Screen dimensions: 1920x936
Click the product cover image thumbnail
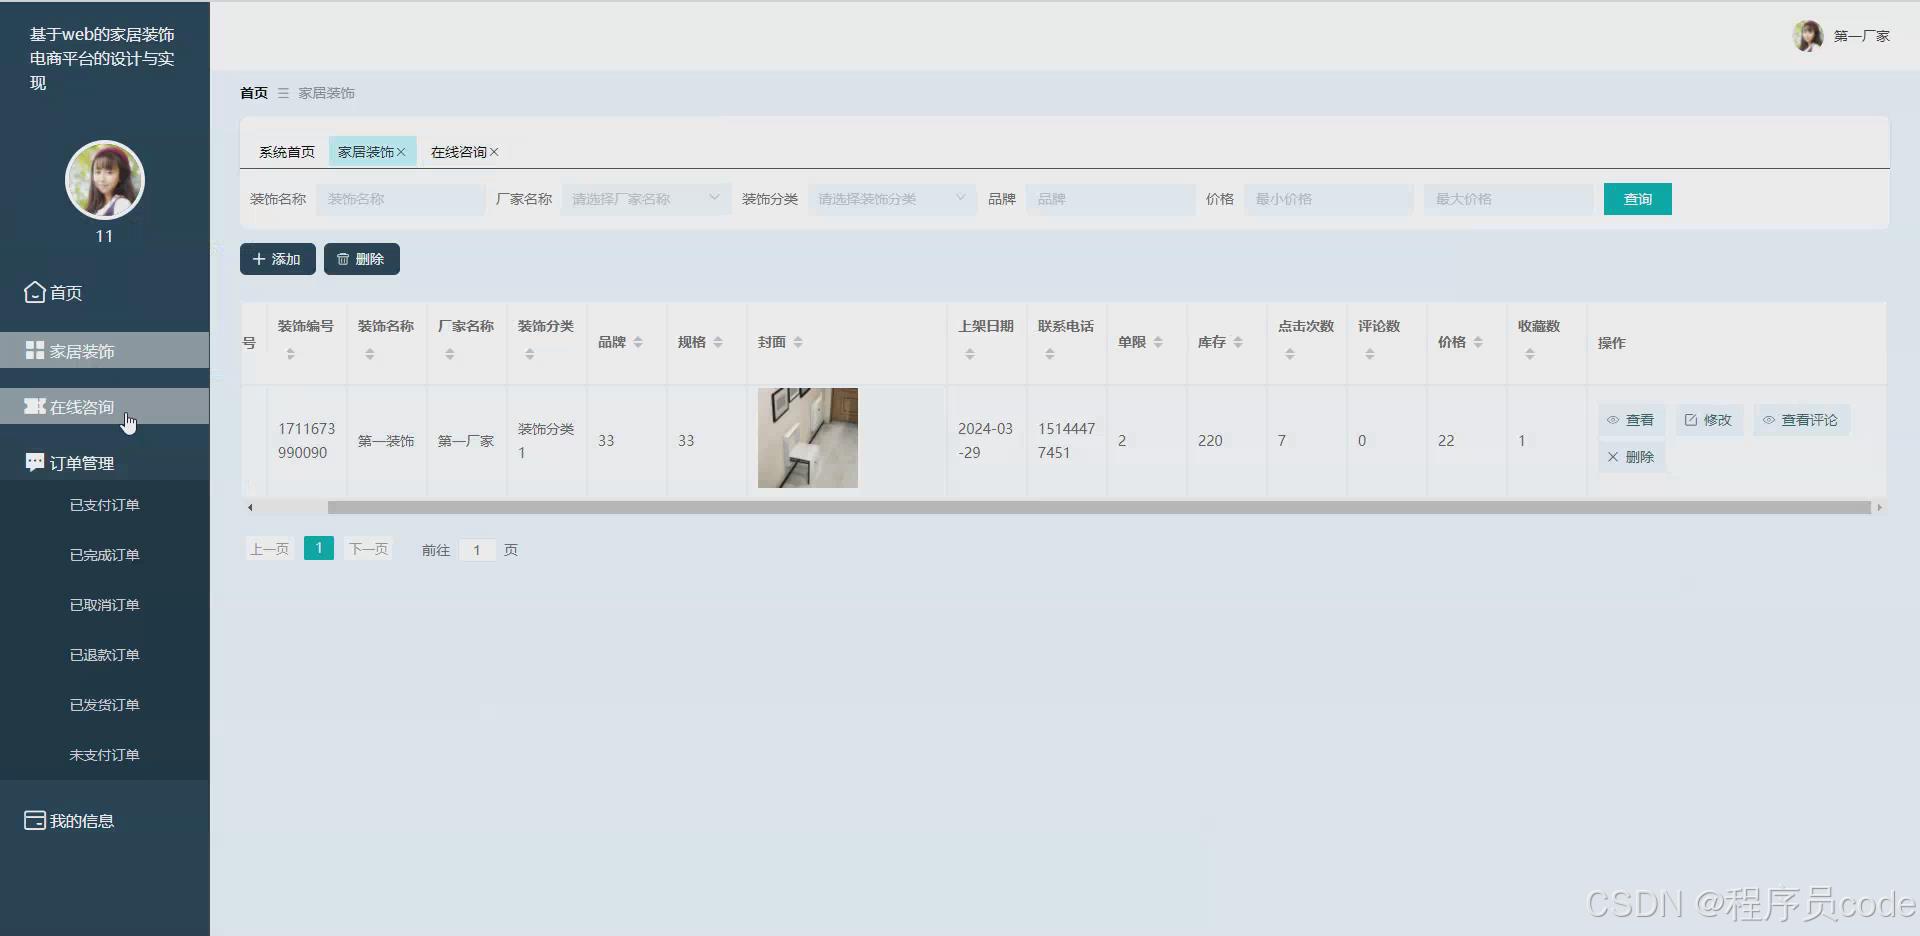coord(807,438)
